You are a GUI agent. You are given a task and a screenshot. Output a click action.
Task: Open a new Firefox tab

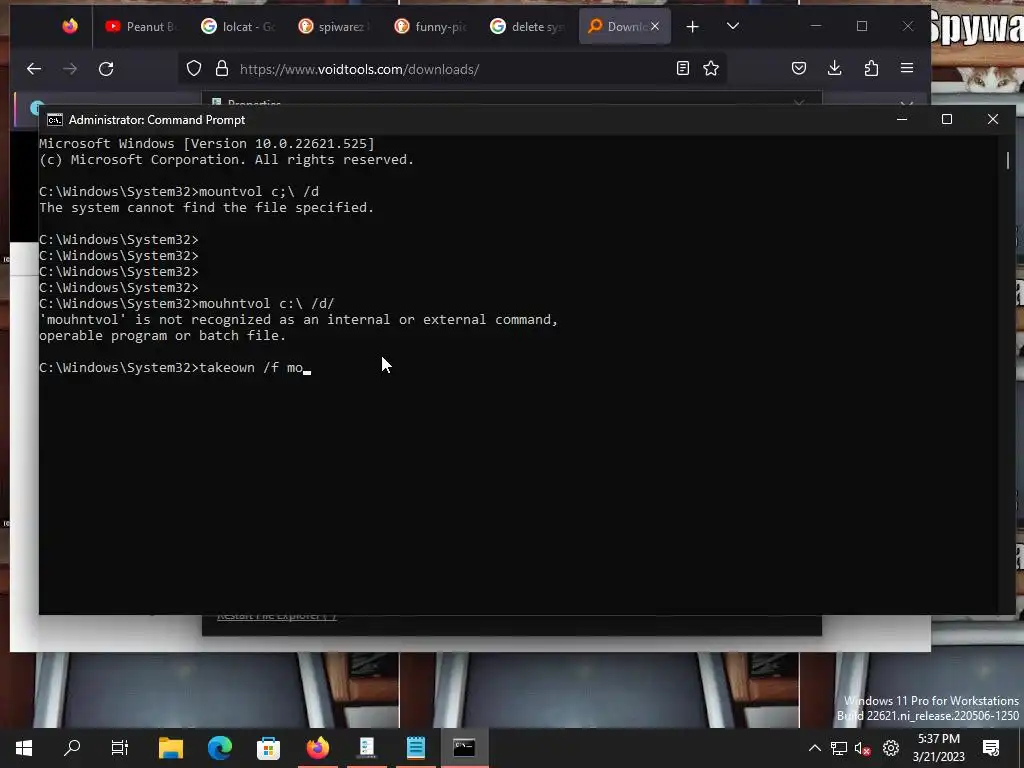693,27
